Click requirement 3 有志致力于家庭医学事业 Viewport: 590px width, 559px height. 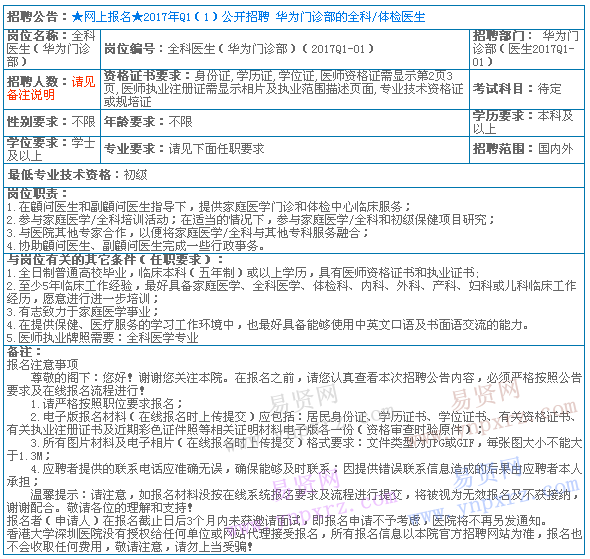[x=83, y=312]
